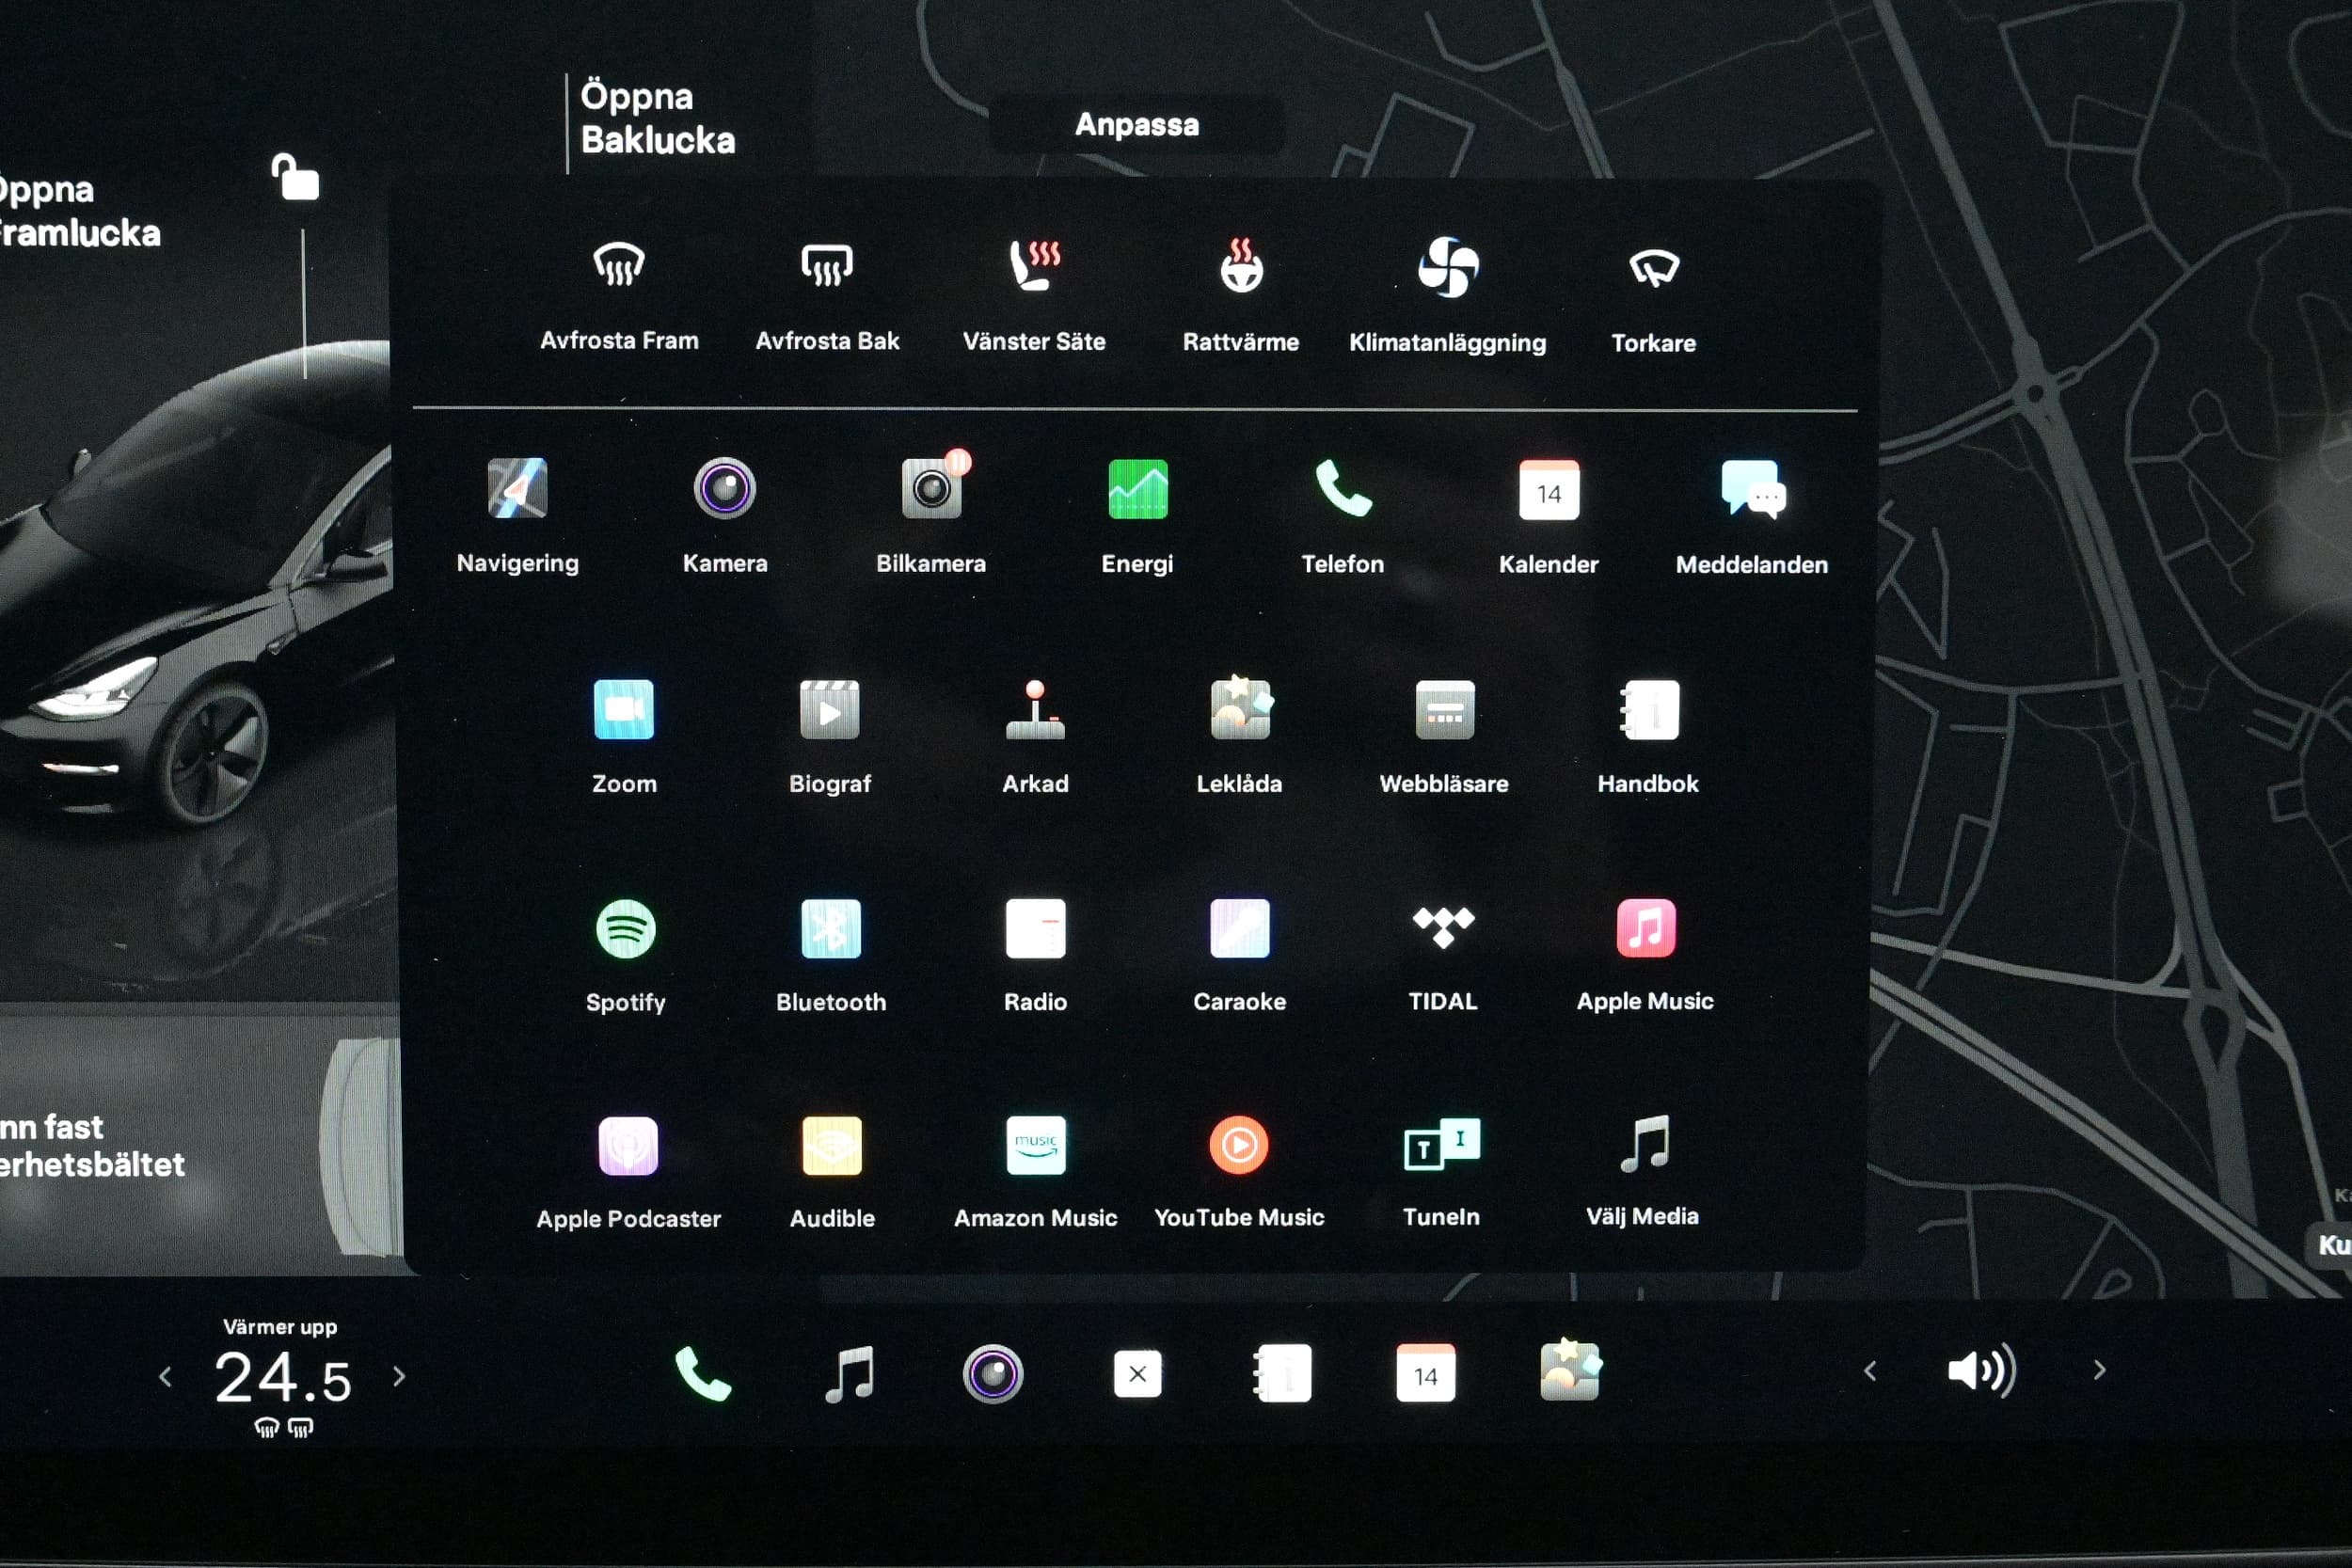
Task: Lower volume with left chevron
Action: [1870, 1371]
